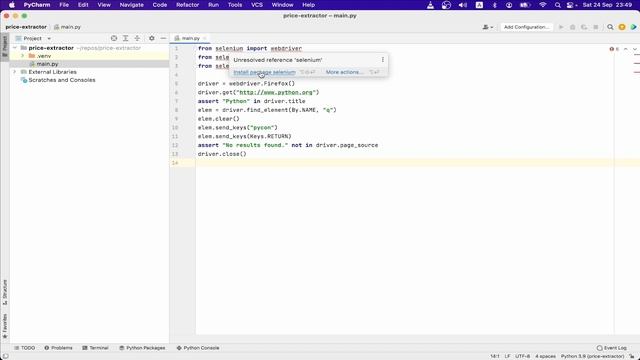Select External Libraries in project tree
This screenshot has width=640, height=360.
pos(52,72)
